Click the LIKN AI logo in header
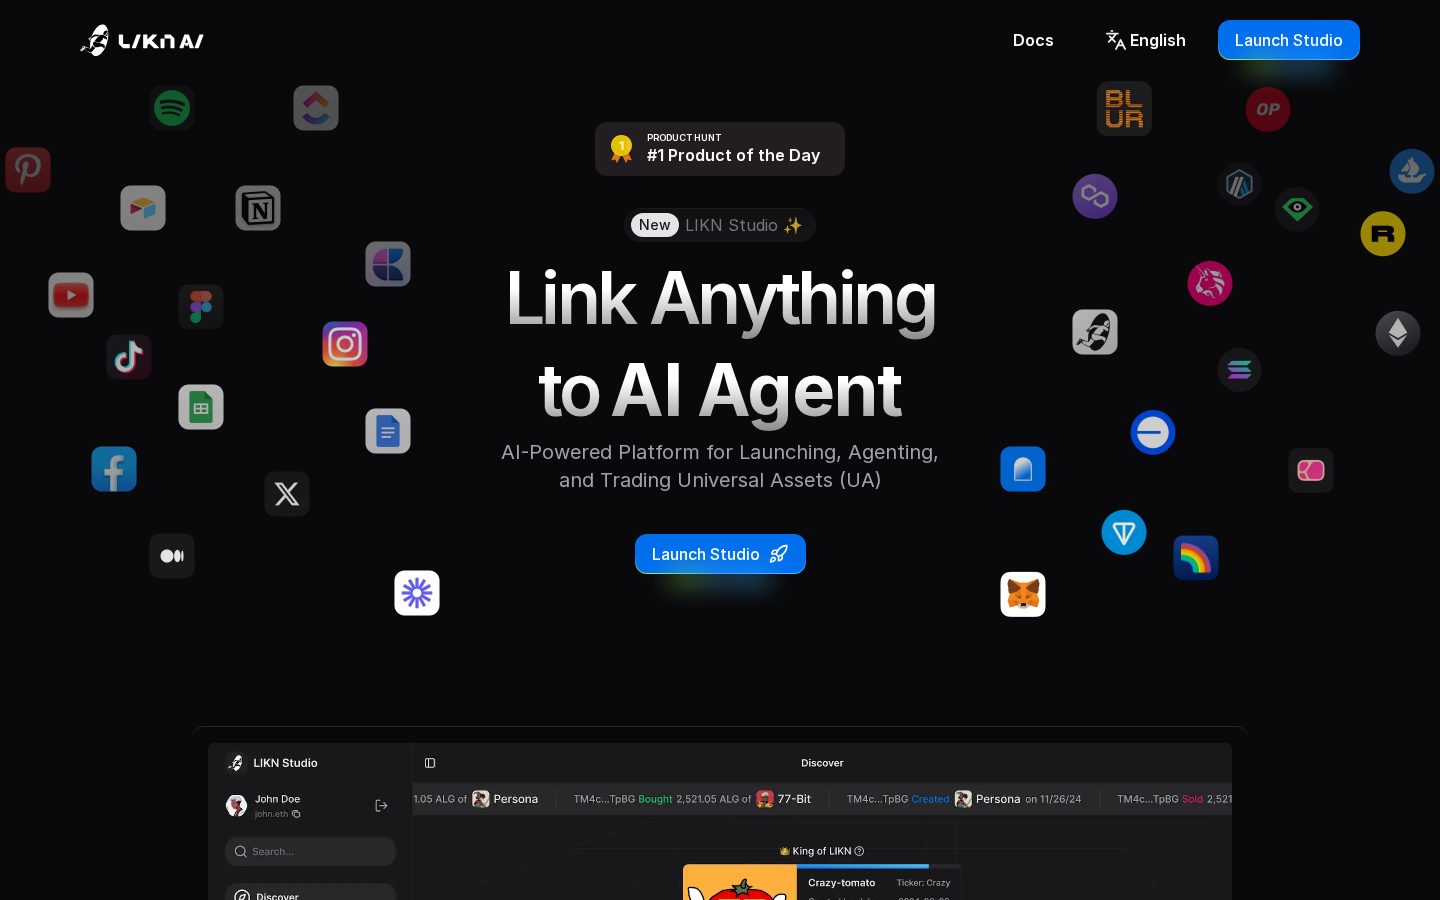The height and width of the screenshot is (900, 1440). pyautogui.click(x=142, y=40)
